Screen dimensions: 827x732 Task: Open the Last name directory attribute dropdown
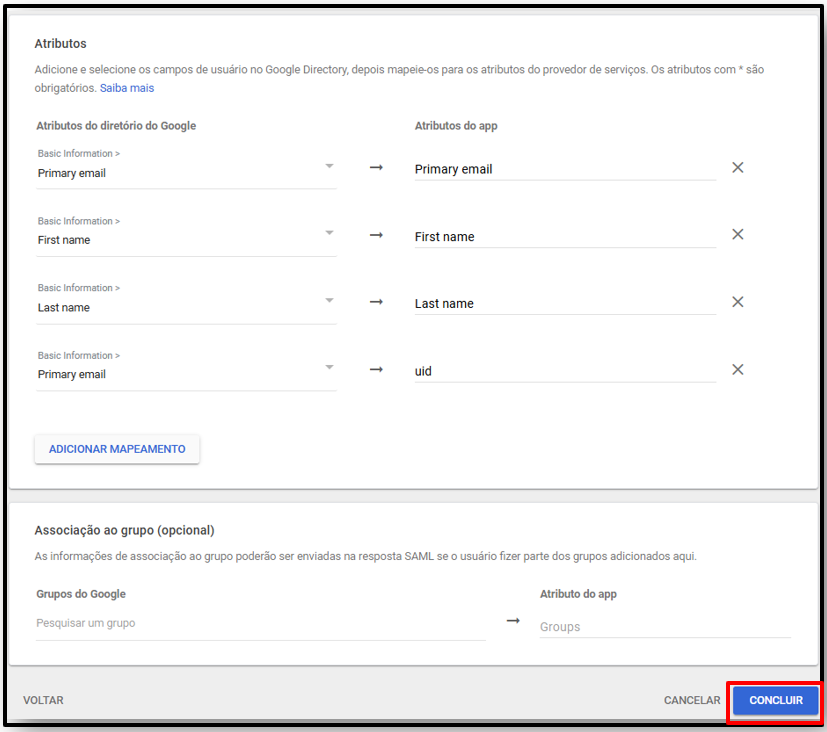tap(186, 302)
